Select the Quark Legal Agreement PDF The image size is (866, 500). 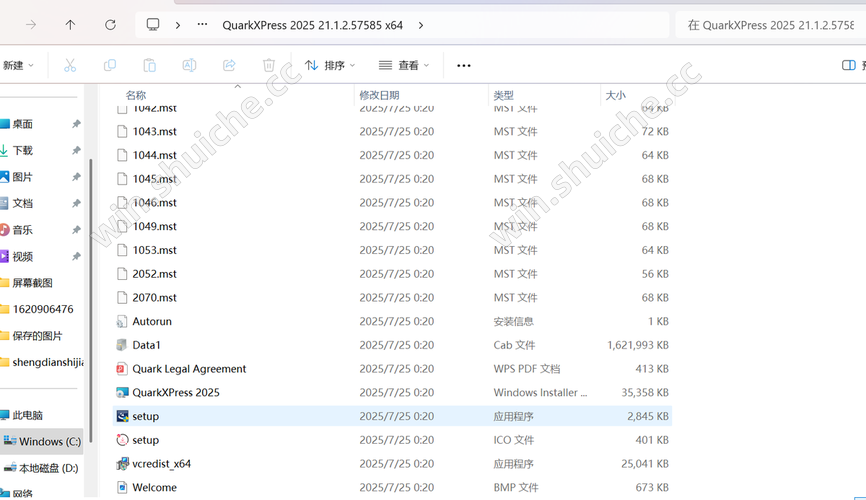coord(392,369)
